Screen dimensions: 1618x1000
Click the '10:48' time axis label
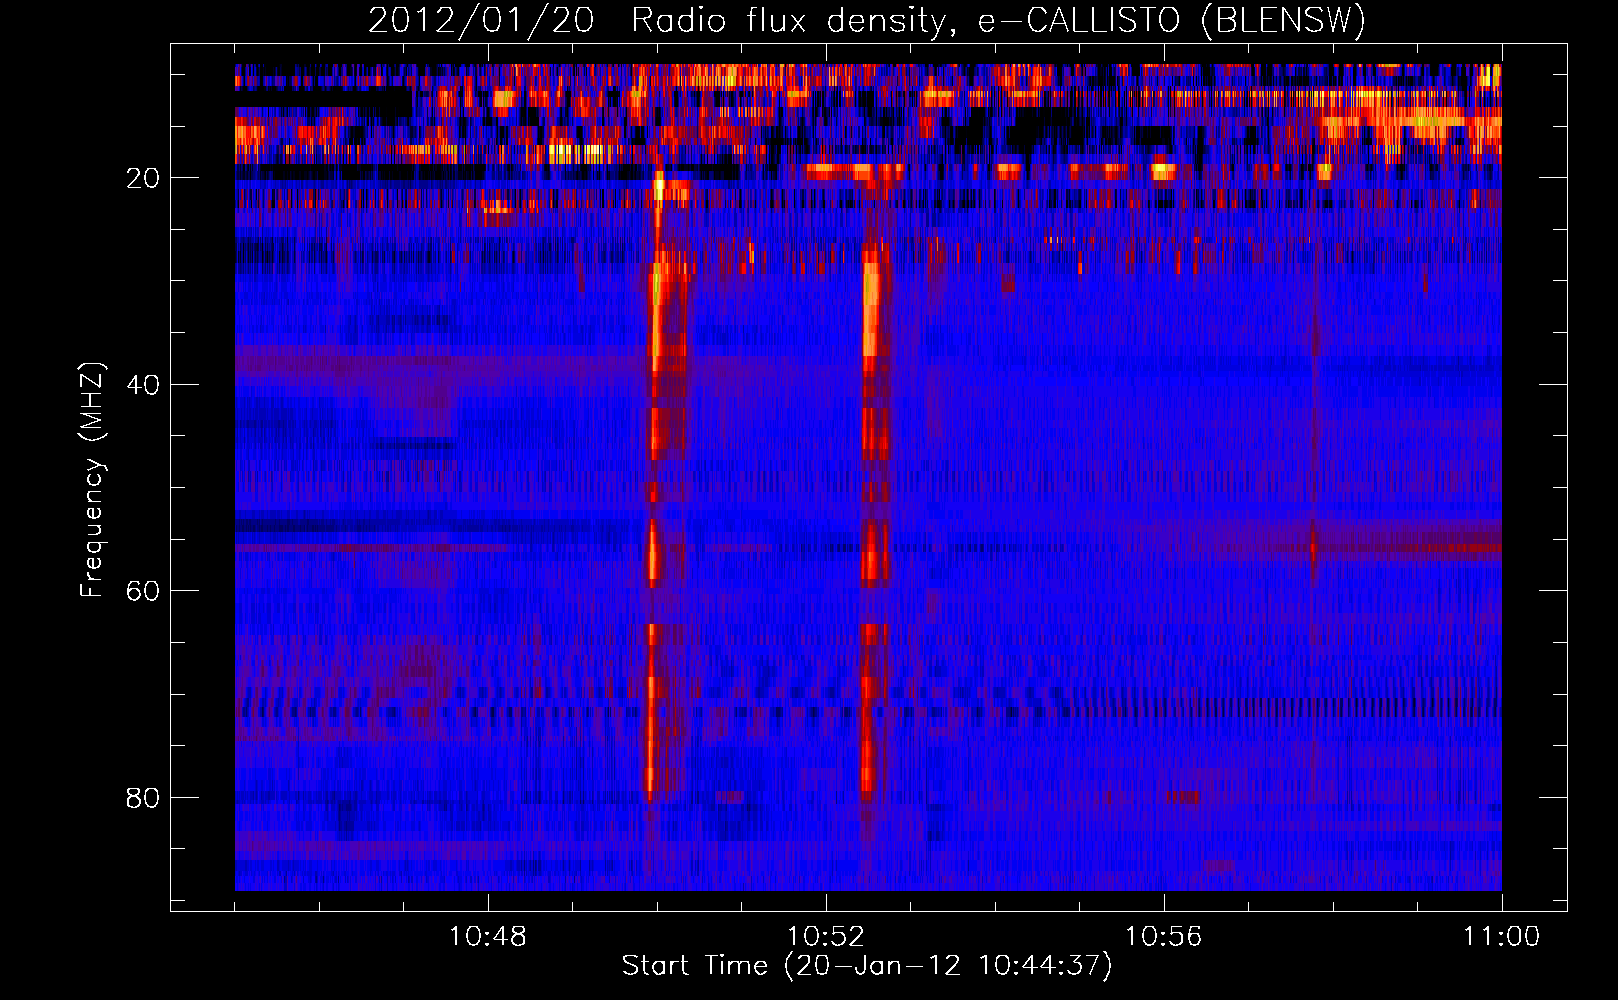488,937
